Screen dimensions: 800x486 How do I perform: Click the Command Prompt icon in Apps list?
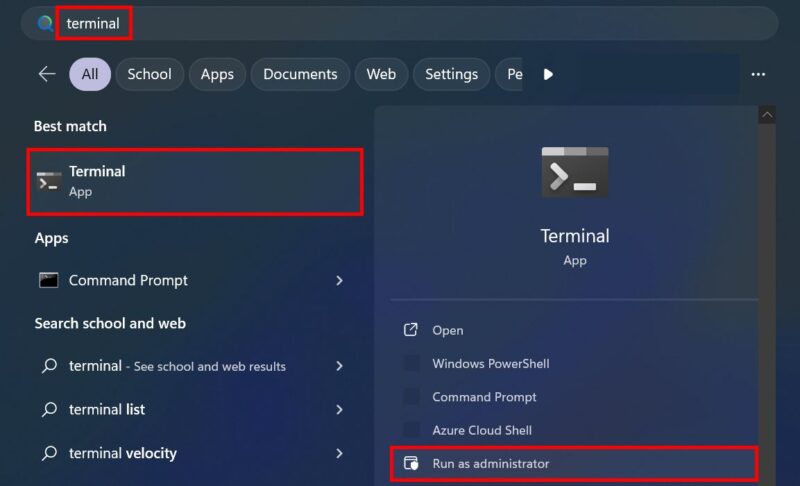click(48, 280)
